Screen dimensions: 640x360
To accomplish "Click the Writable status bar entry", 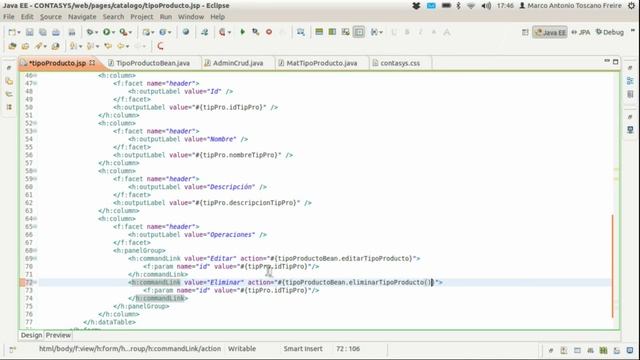I will pyautogui.click(x=242, y=349).
